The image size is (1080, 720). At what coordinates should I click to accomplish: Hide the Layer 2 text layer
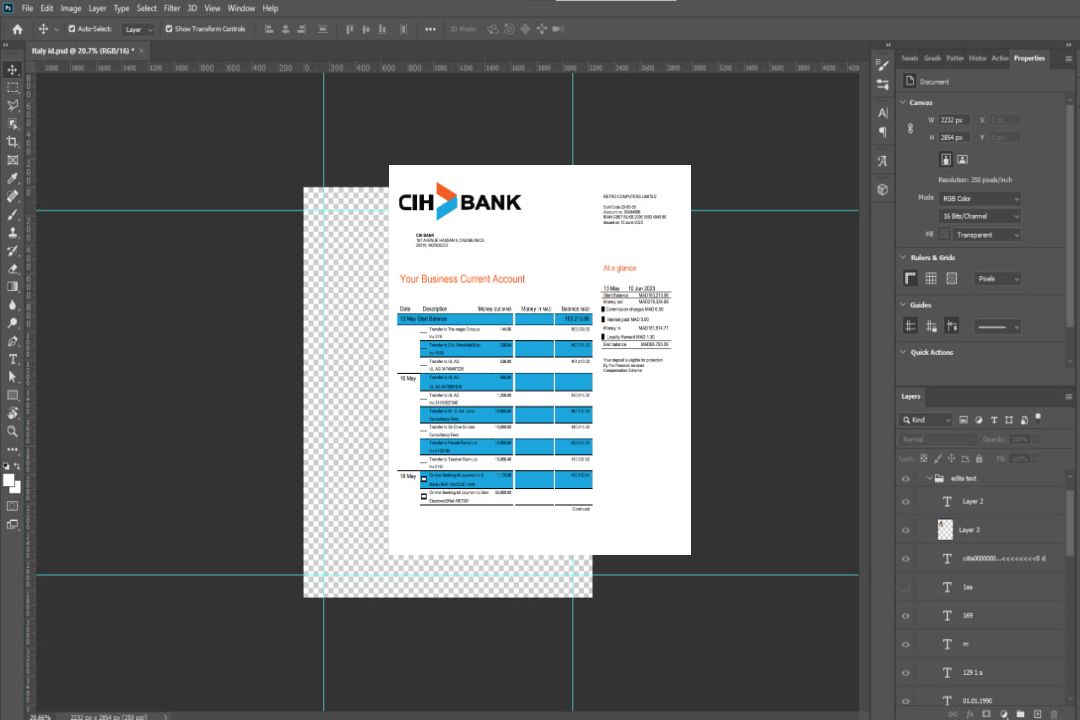906,502
